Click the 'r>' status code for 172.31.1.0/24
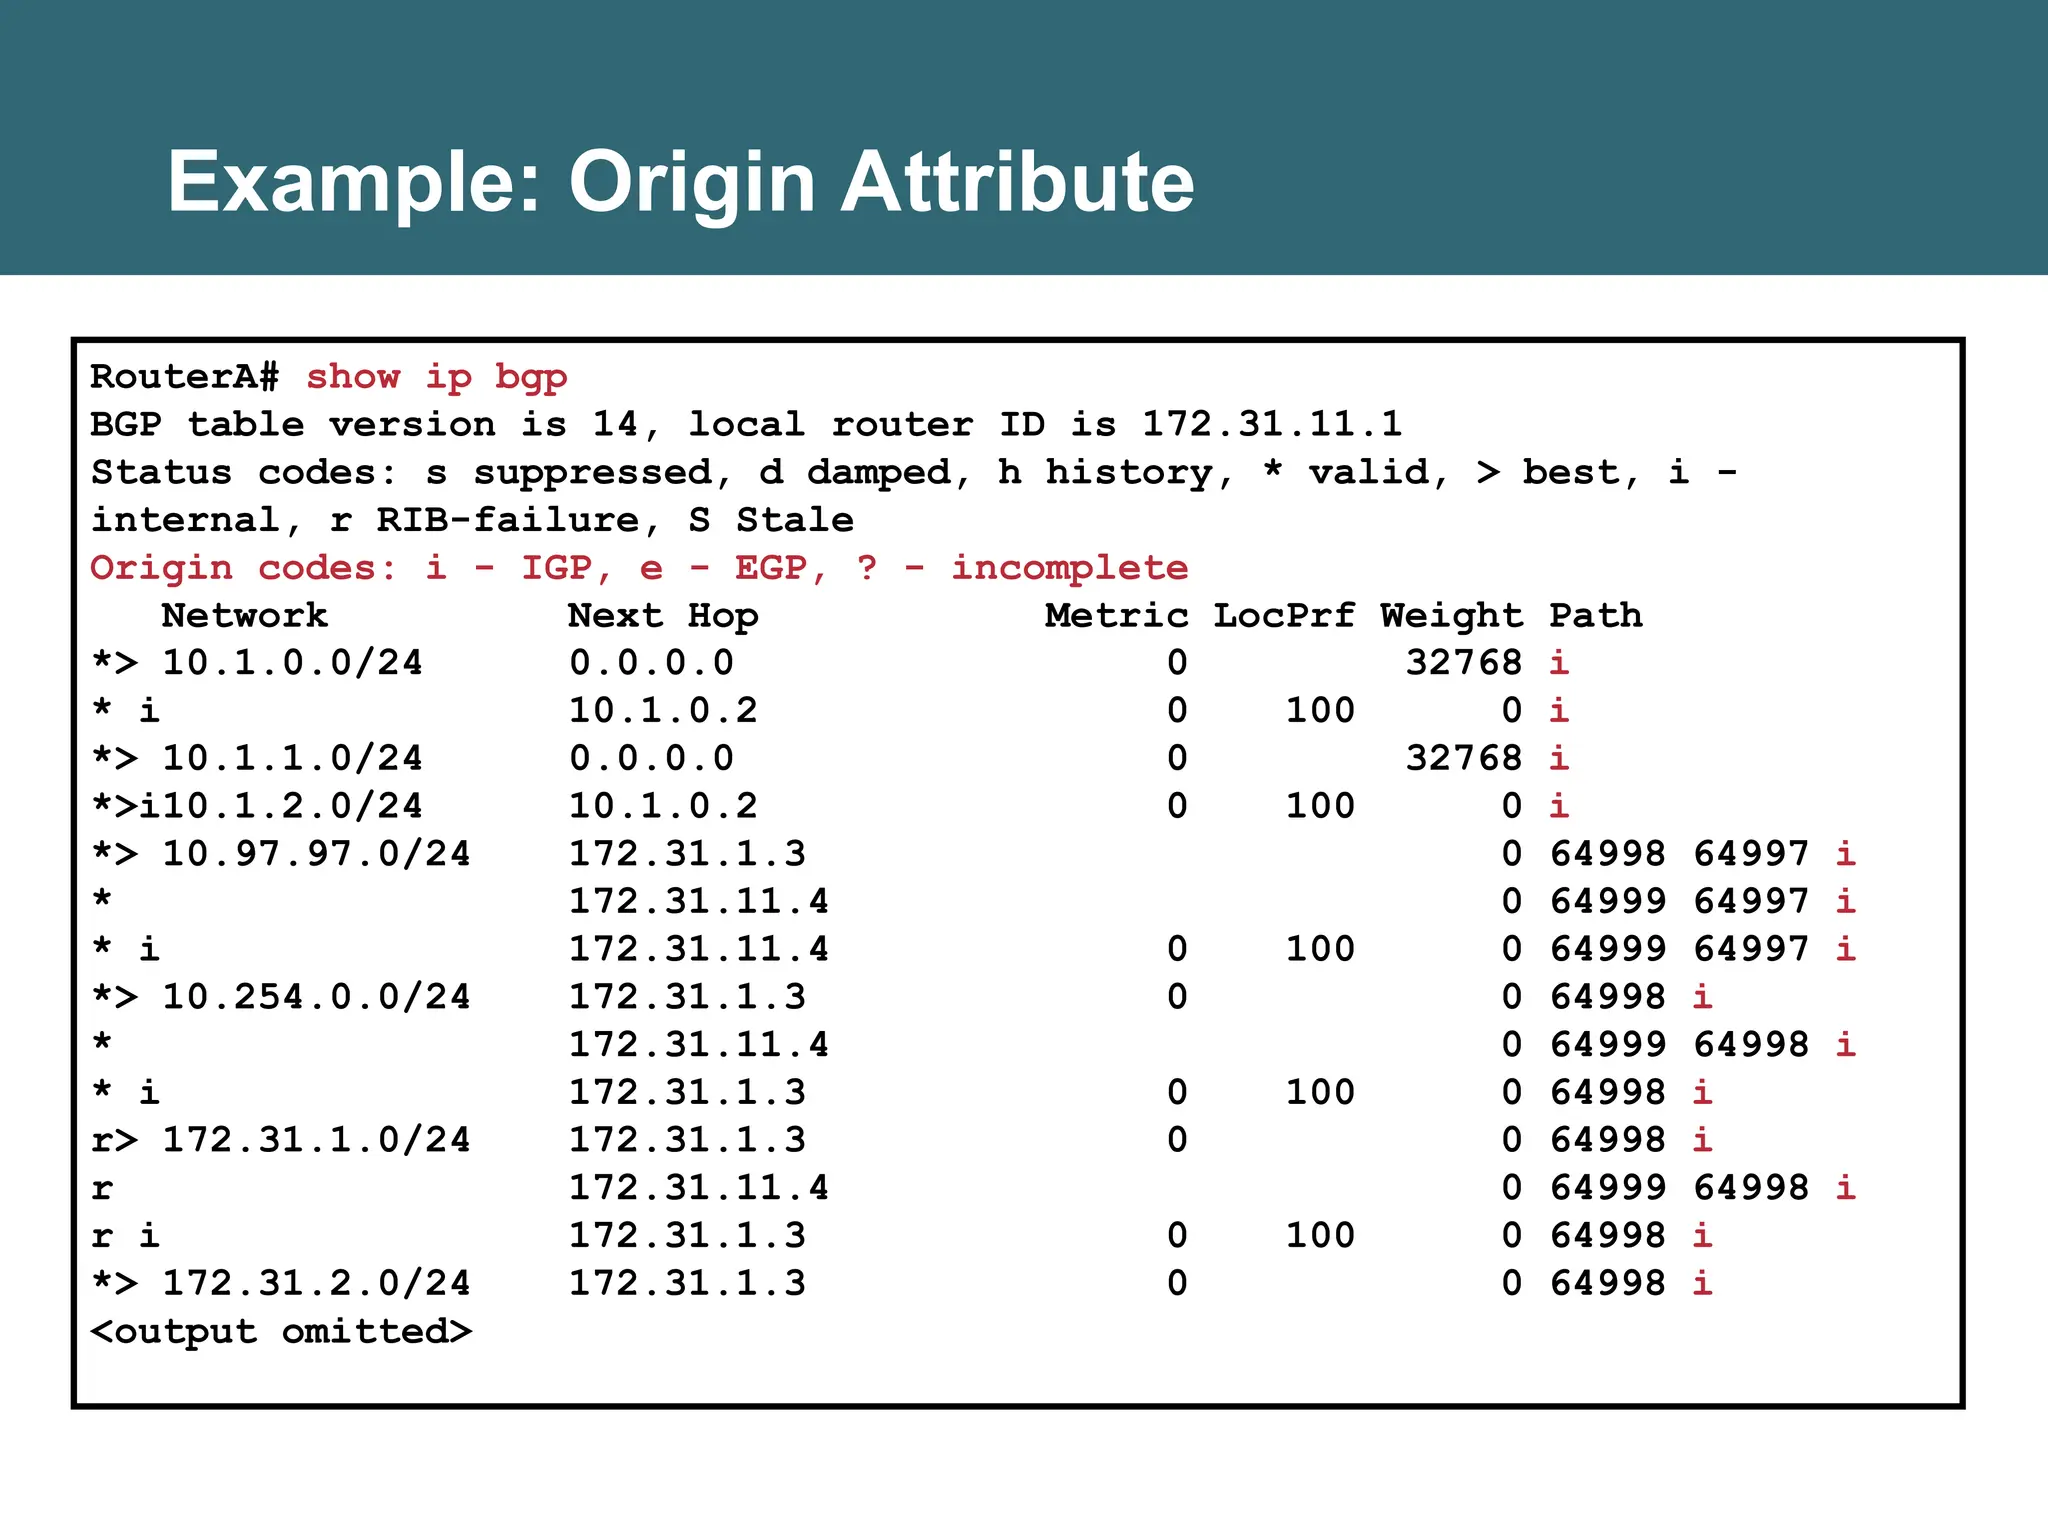The width and height of the screenshot is (2048, 1536). pyautogui.click(x=114, y=1142)
